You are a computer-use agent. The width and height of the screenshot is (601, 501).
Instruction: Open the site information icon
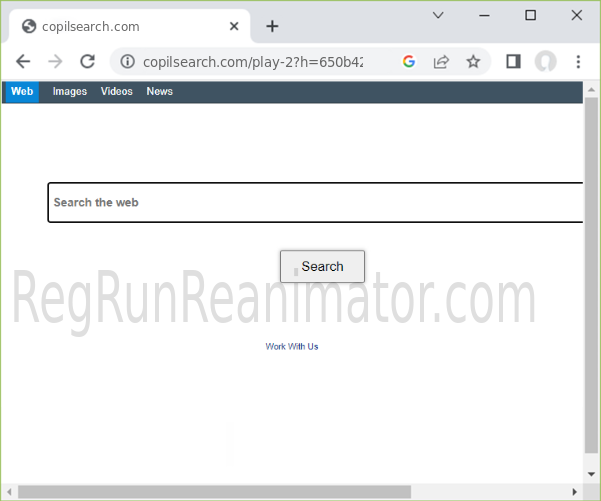coord(127,62)
